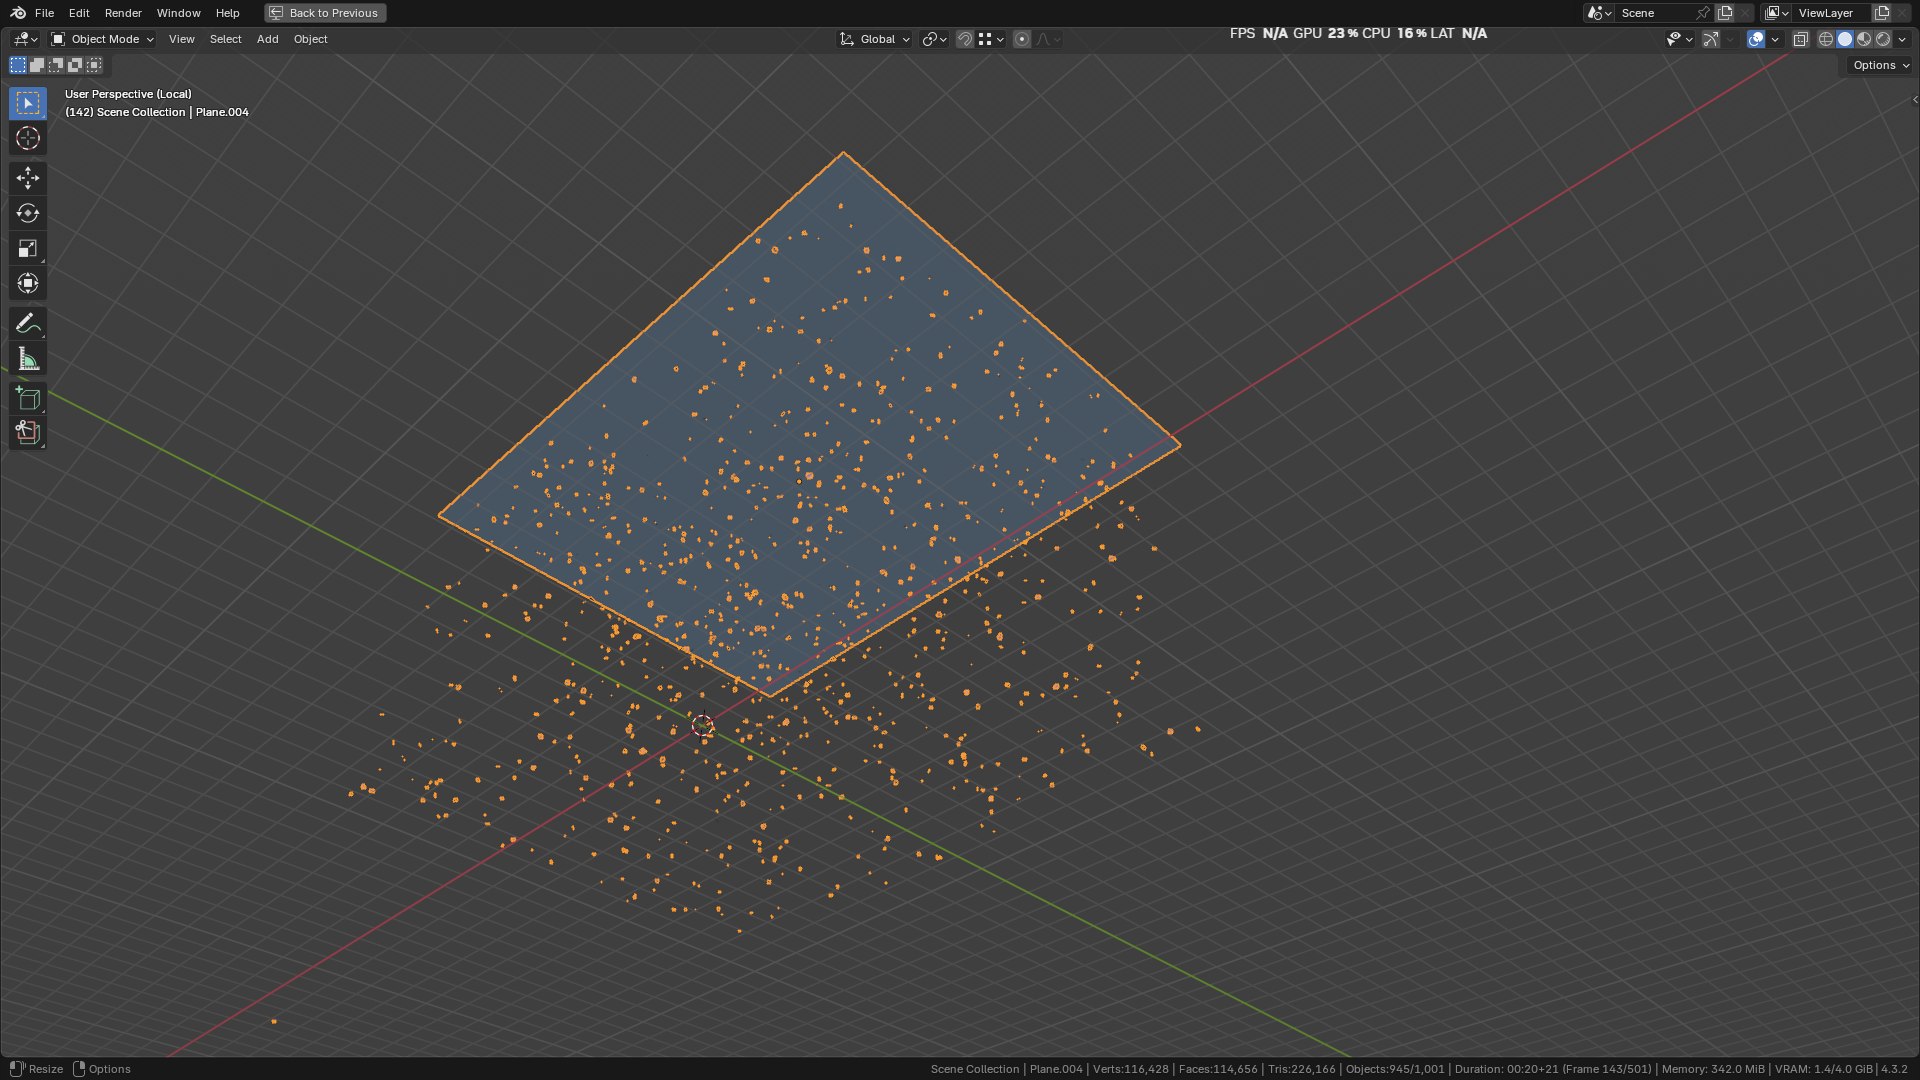
Task: Expand the viewport shading options dropdown
Action: point(1902,39)
